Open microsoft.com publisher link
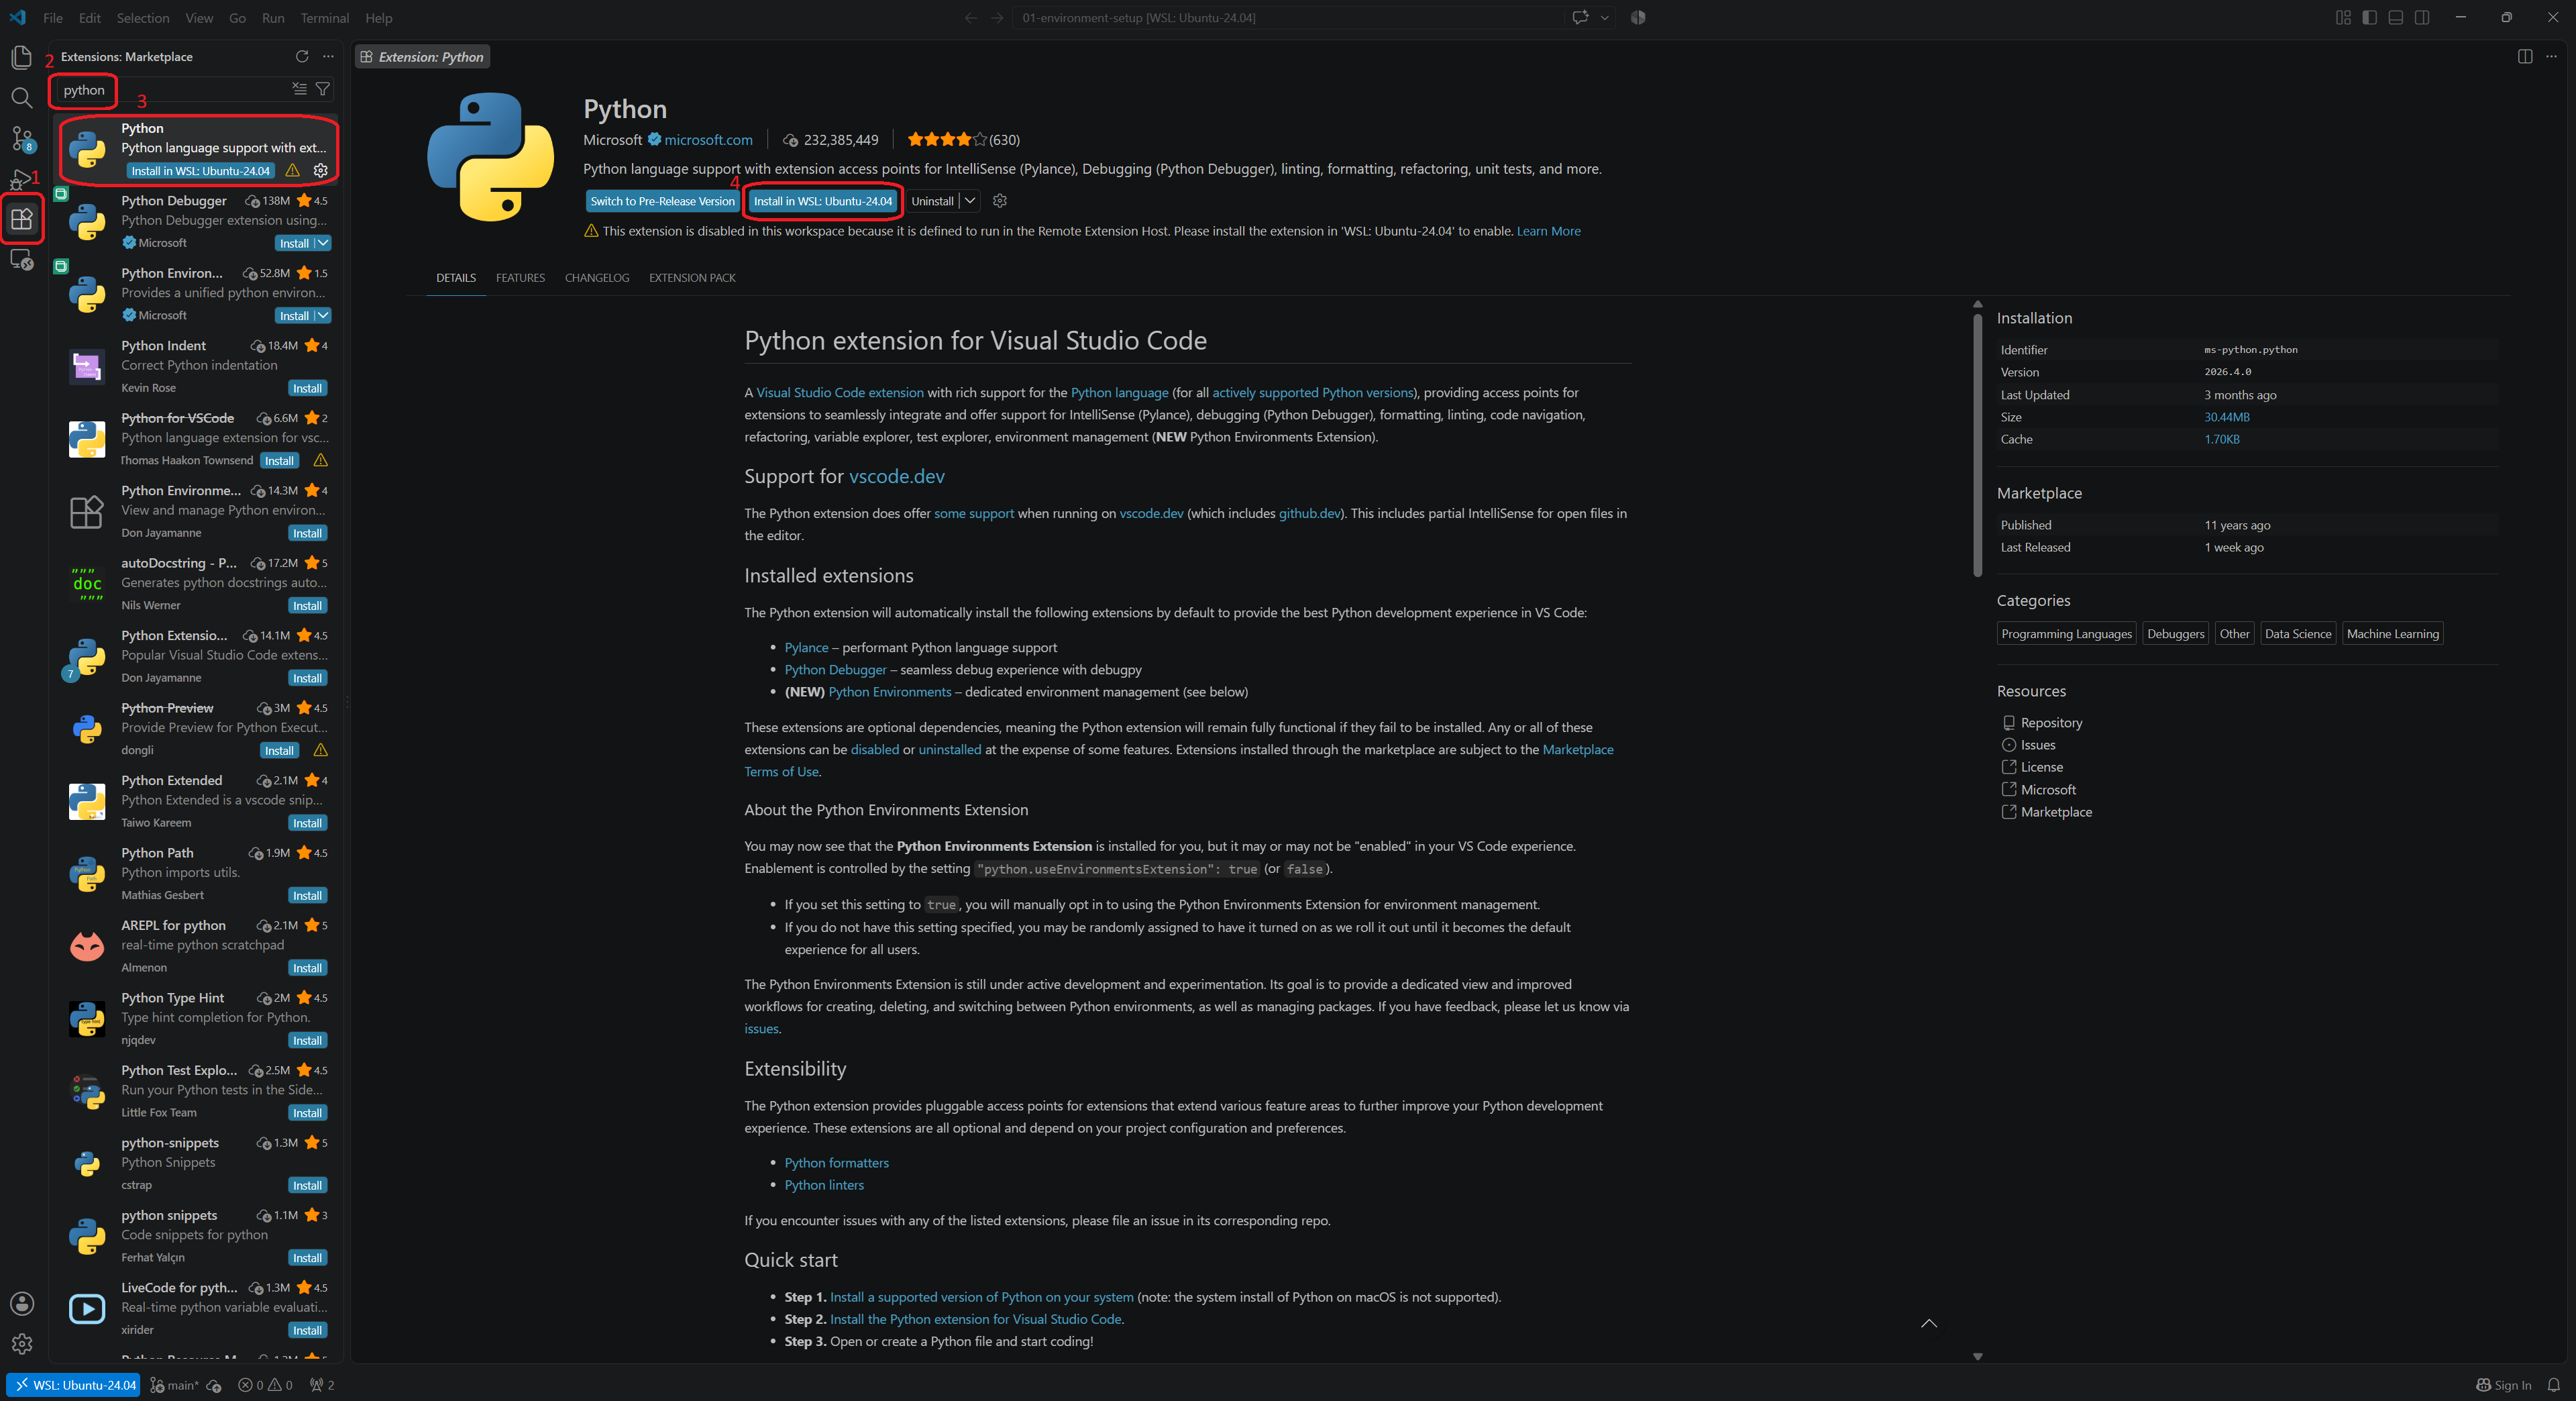The height and width of the screenshot is (1401, 2576). (x=708, y=140)
